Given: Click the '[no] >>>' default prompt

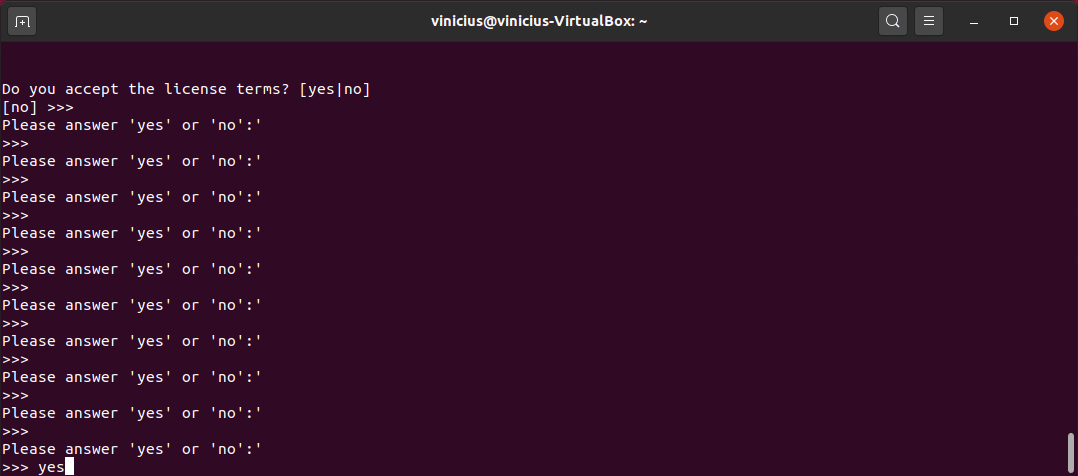Looking at the screenshot, I should [37, 108].
